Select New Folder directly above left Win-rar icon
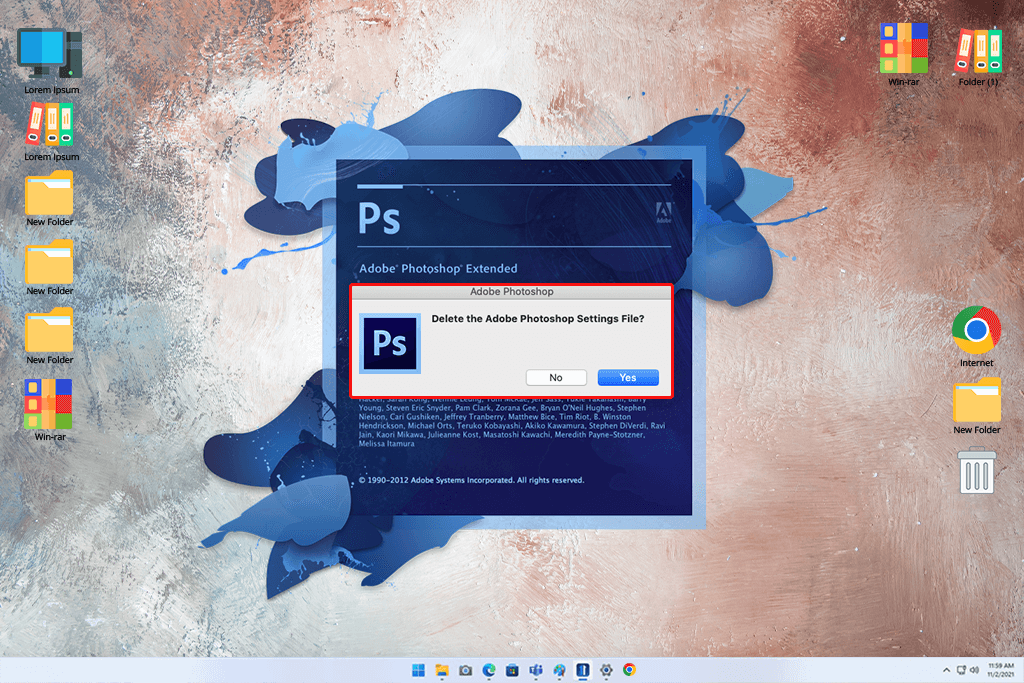This screenshot has width=1024, height=683. [50, 336]
